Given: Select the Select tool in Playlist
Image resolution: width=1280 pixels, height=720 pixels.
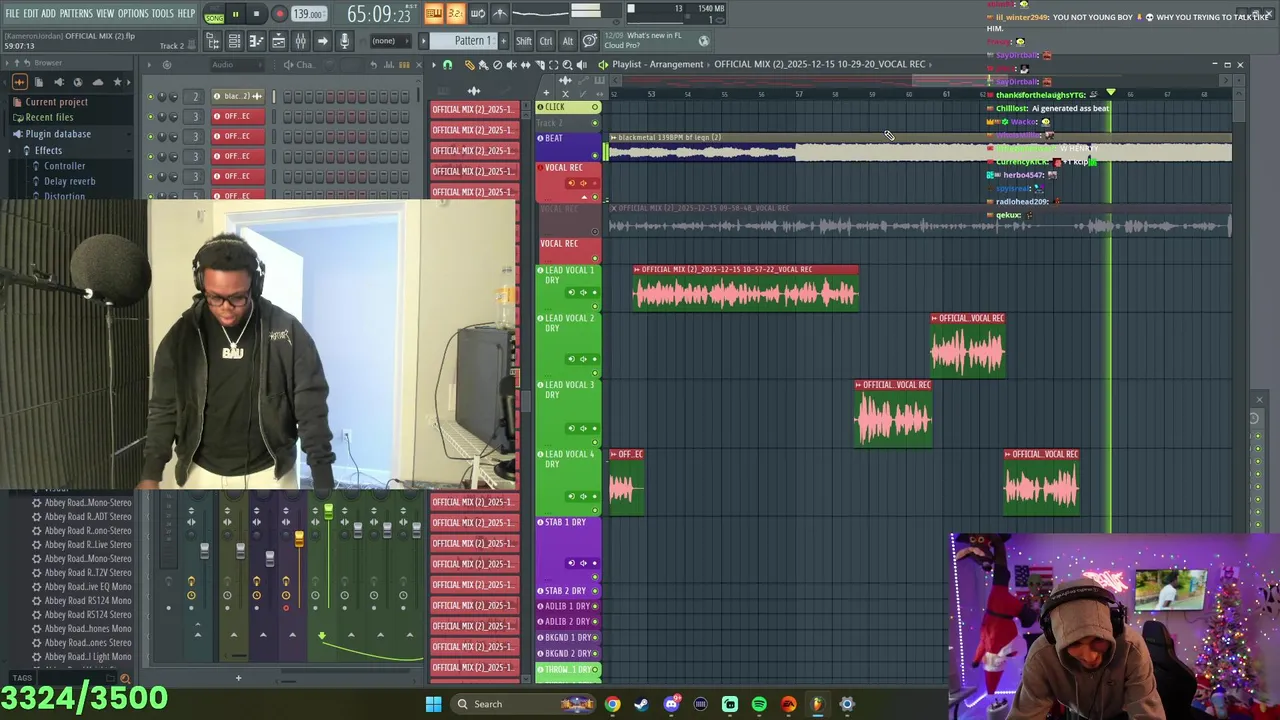Looking at the screenshot, I should pyautogui.click(x=553, y=64).
